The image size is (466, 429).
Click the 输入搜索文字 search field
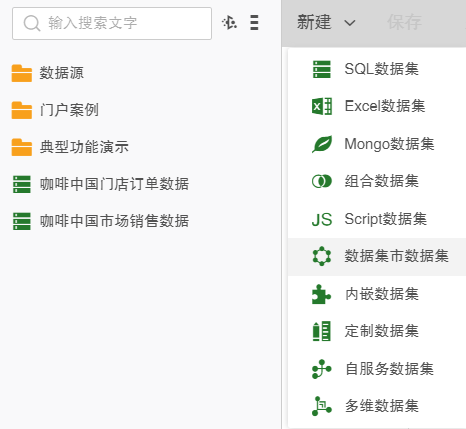point(112,23)
